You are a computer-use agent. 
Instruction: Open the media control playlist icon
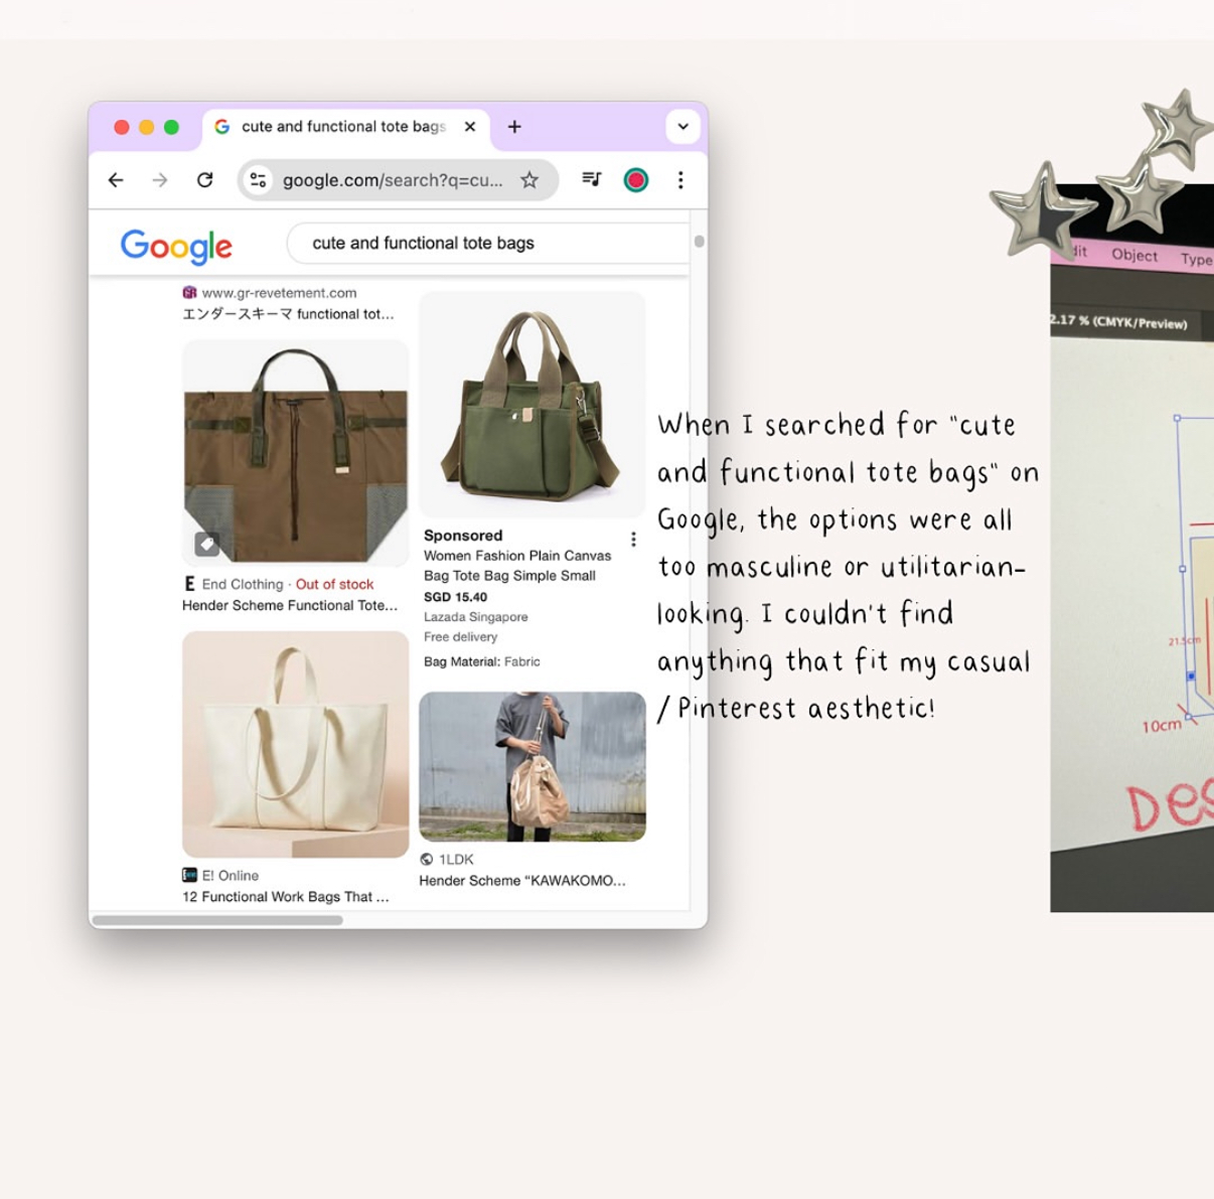pyautogui.click(x=592, y=180)
